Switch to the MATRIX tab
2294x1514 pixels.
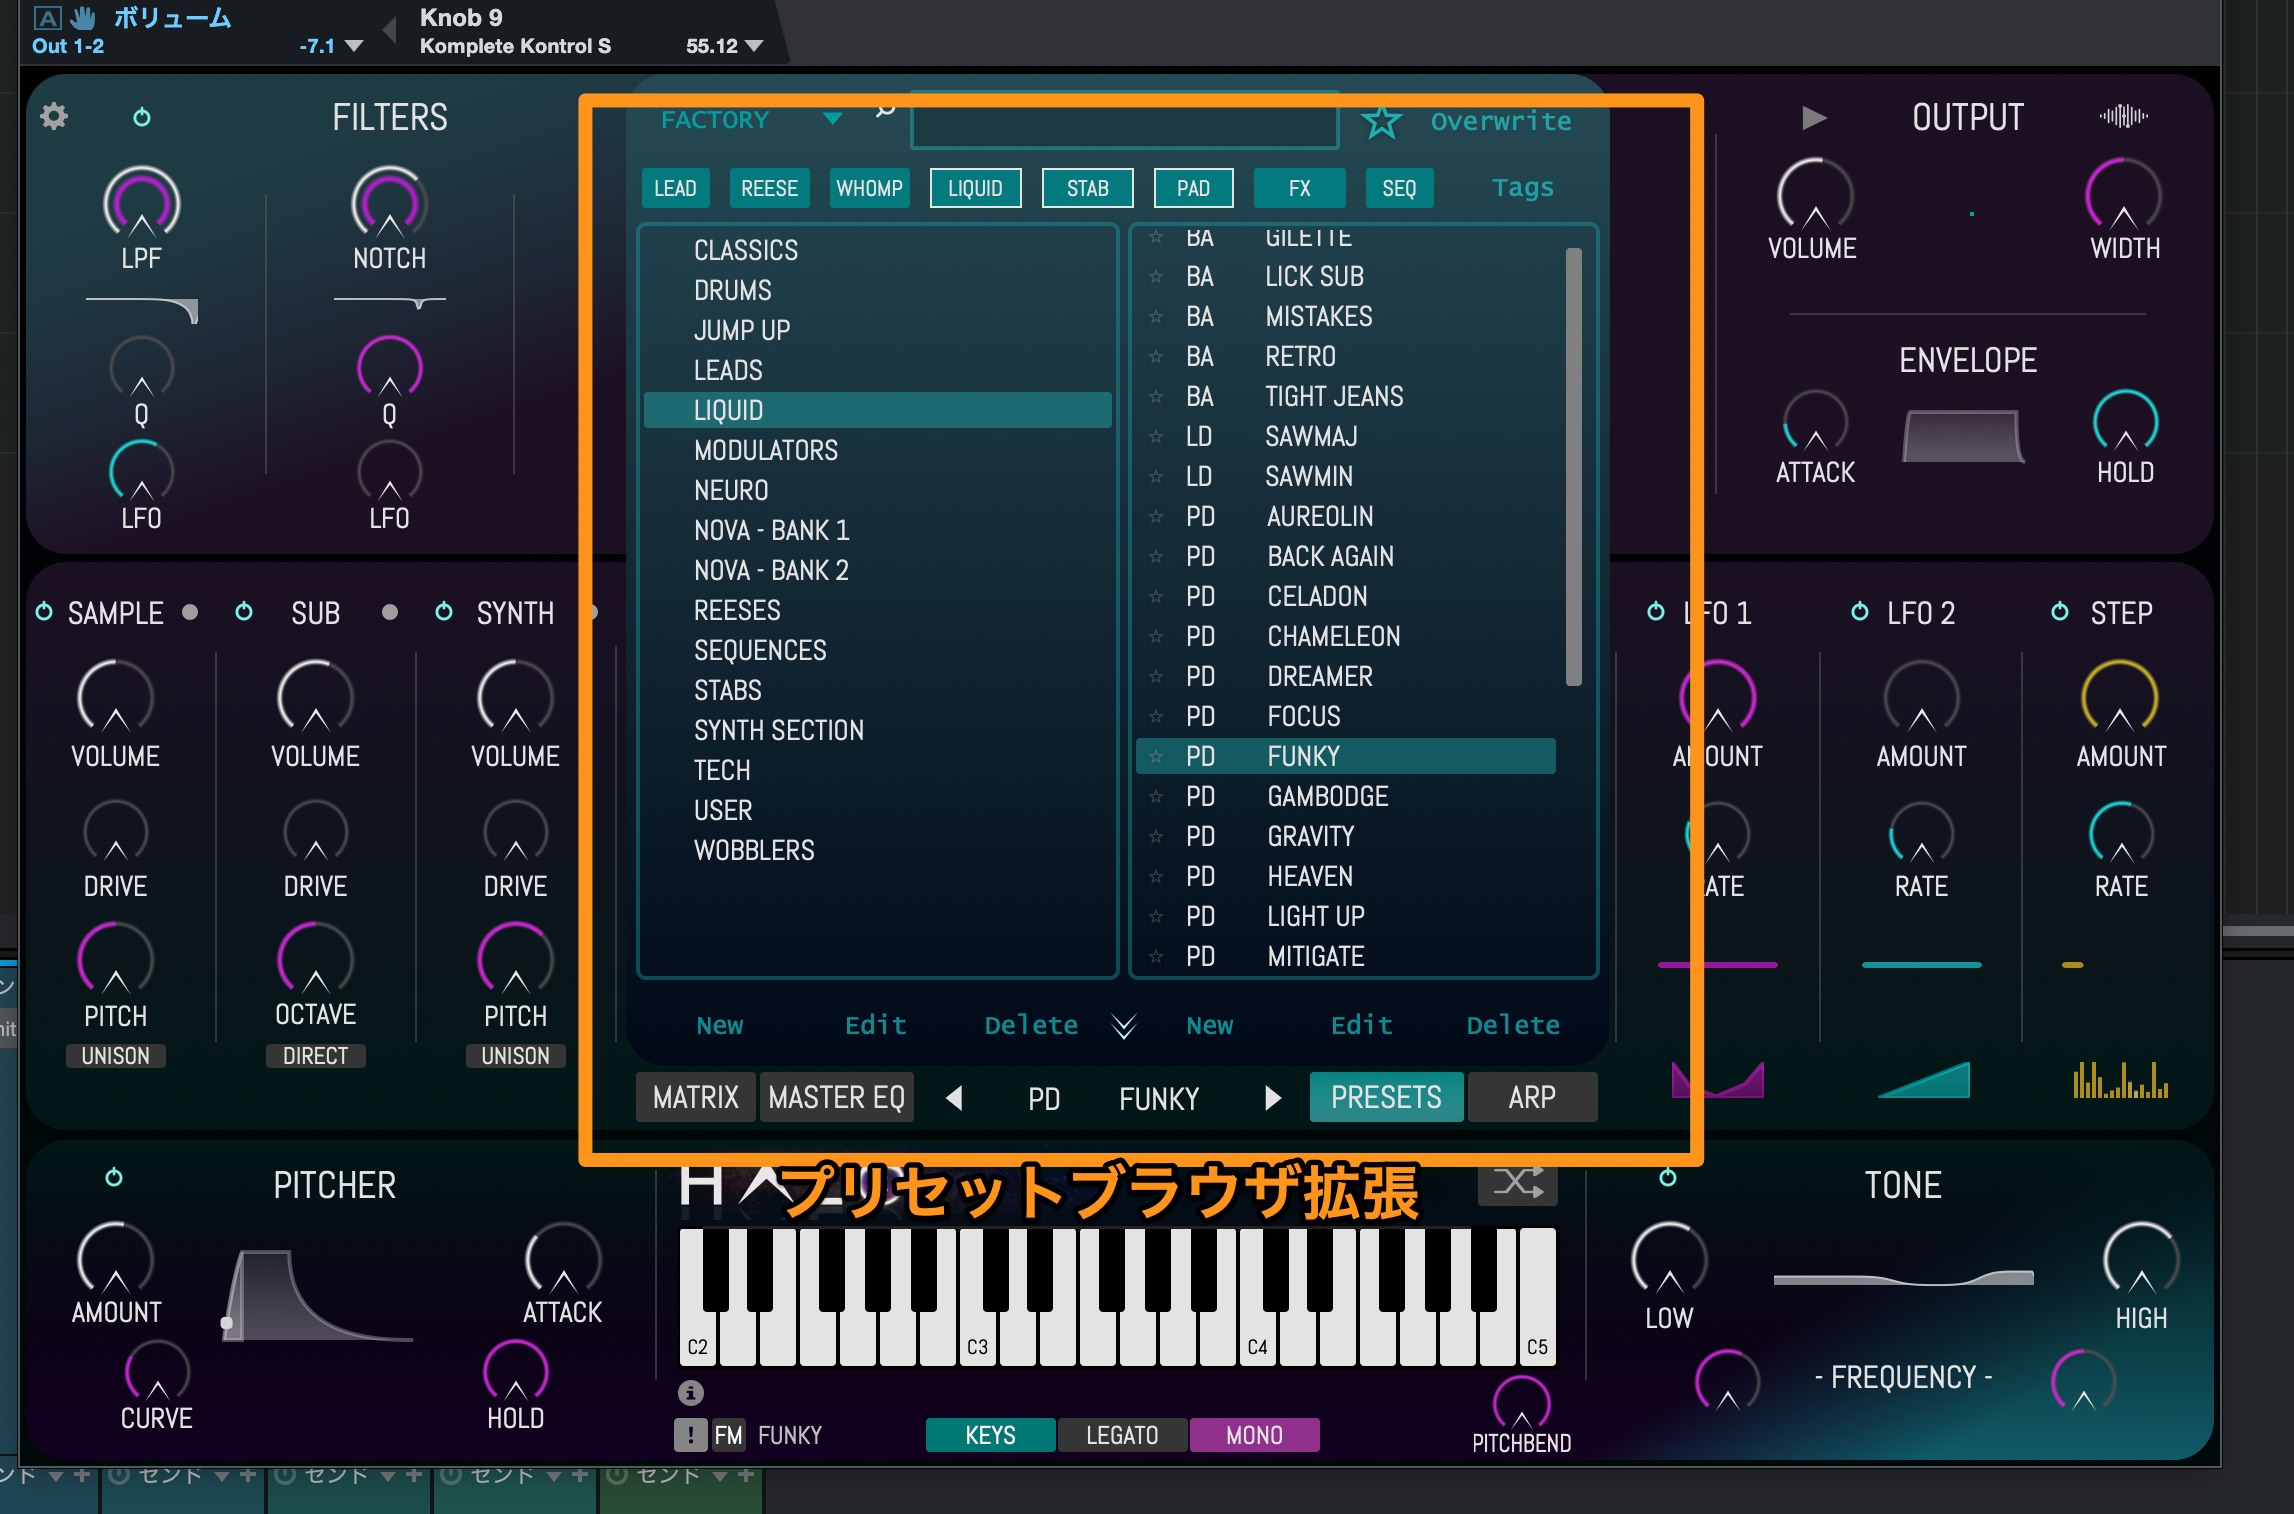[x=695, y=1097]
